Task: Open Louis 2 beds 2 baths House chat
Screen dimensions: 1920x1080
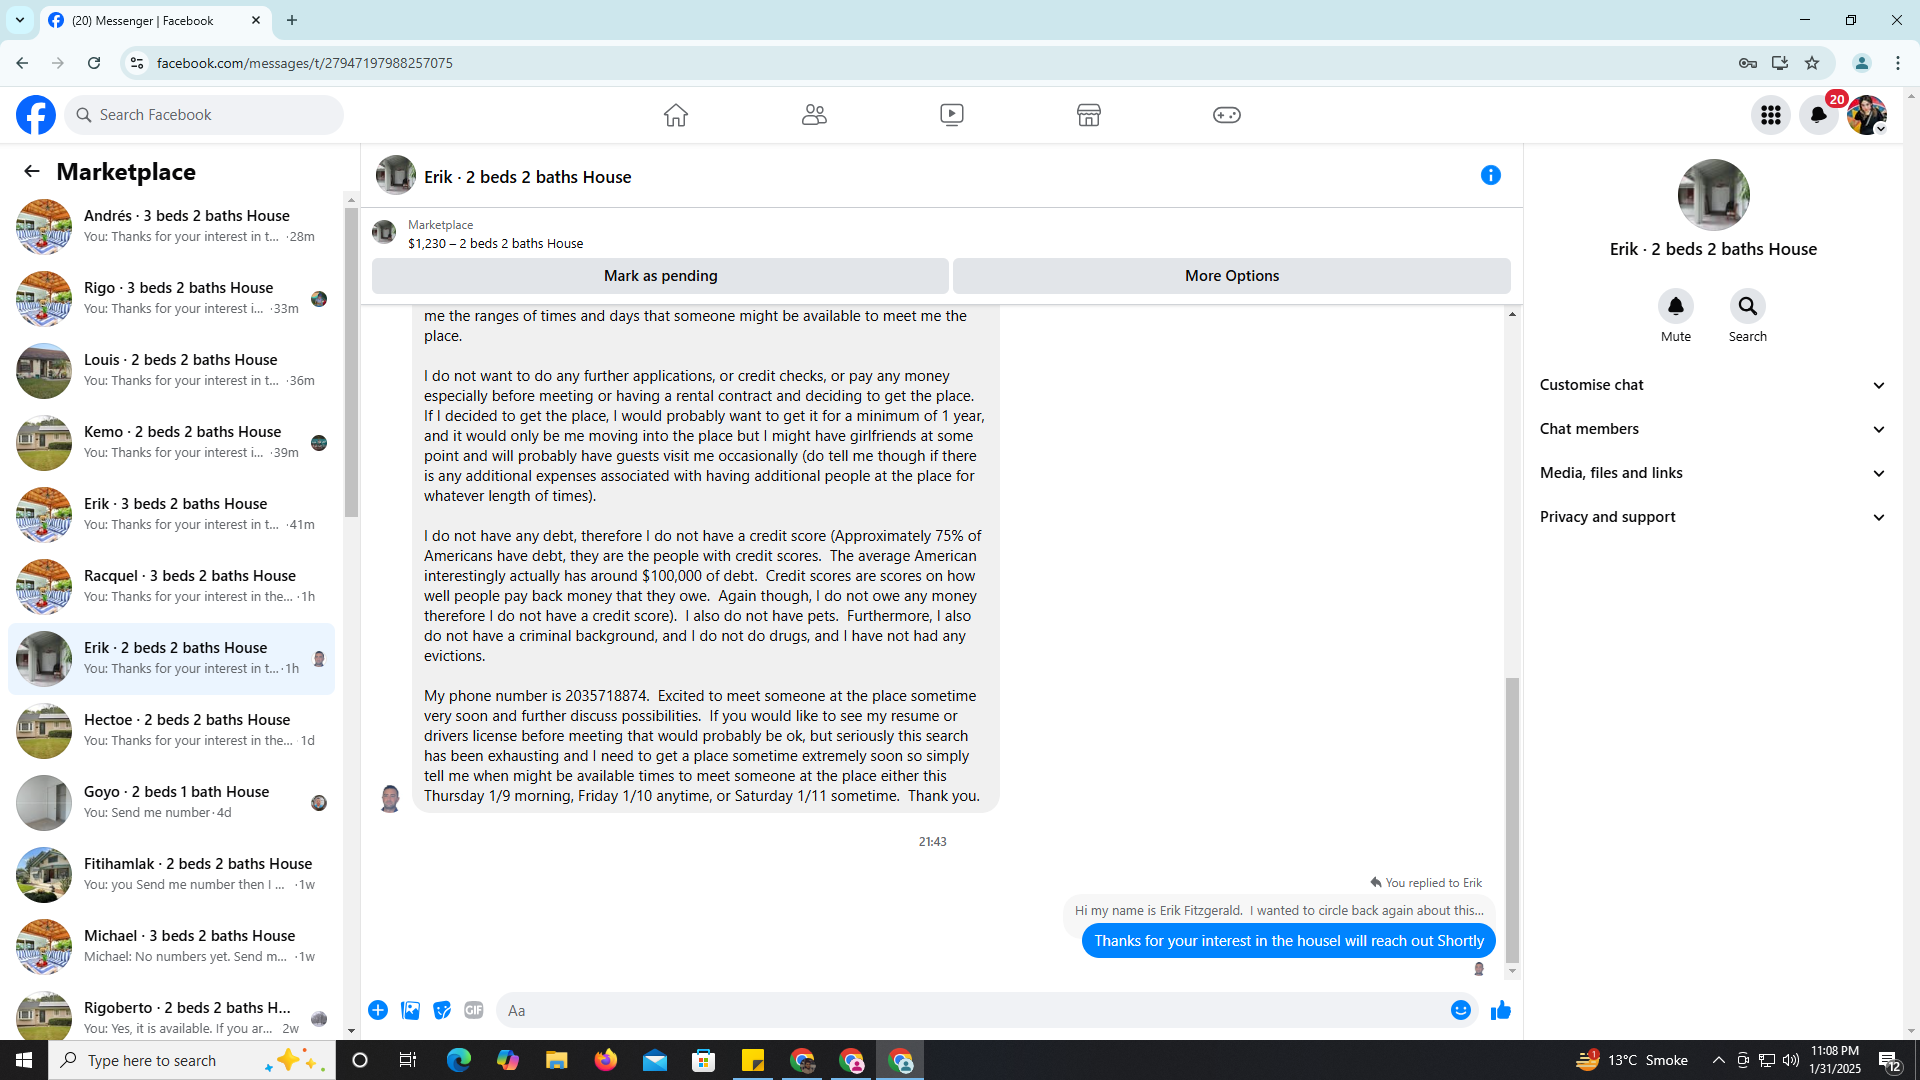Action: (x=171, y=370)
